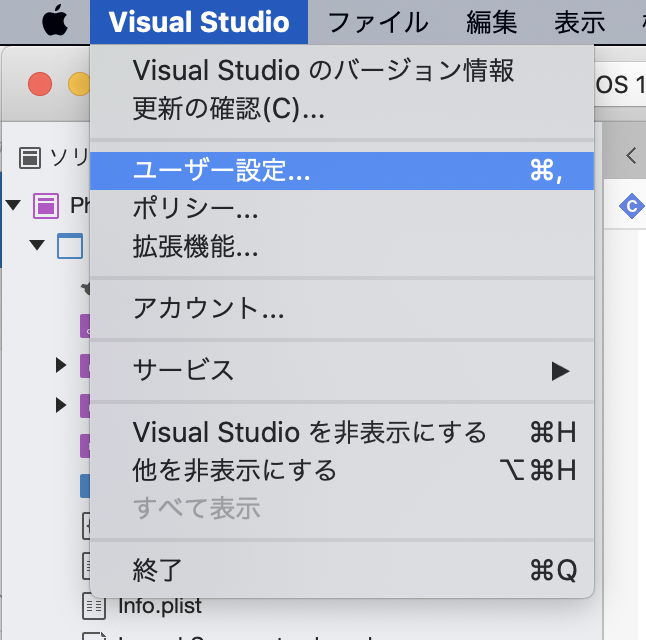Expand the サービス submenu

point(342,370)
